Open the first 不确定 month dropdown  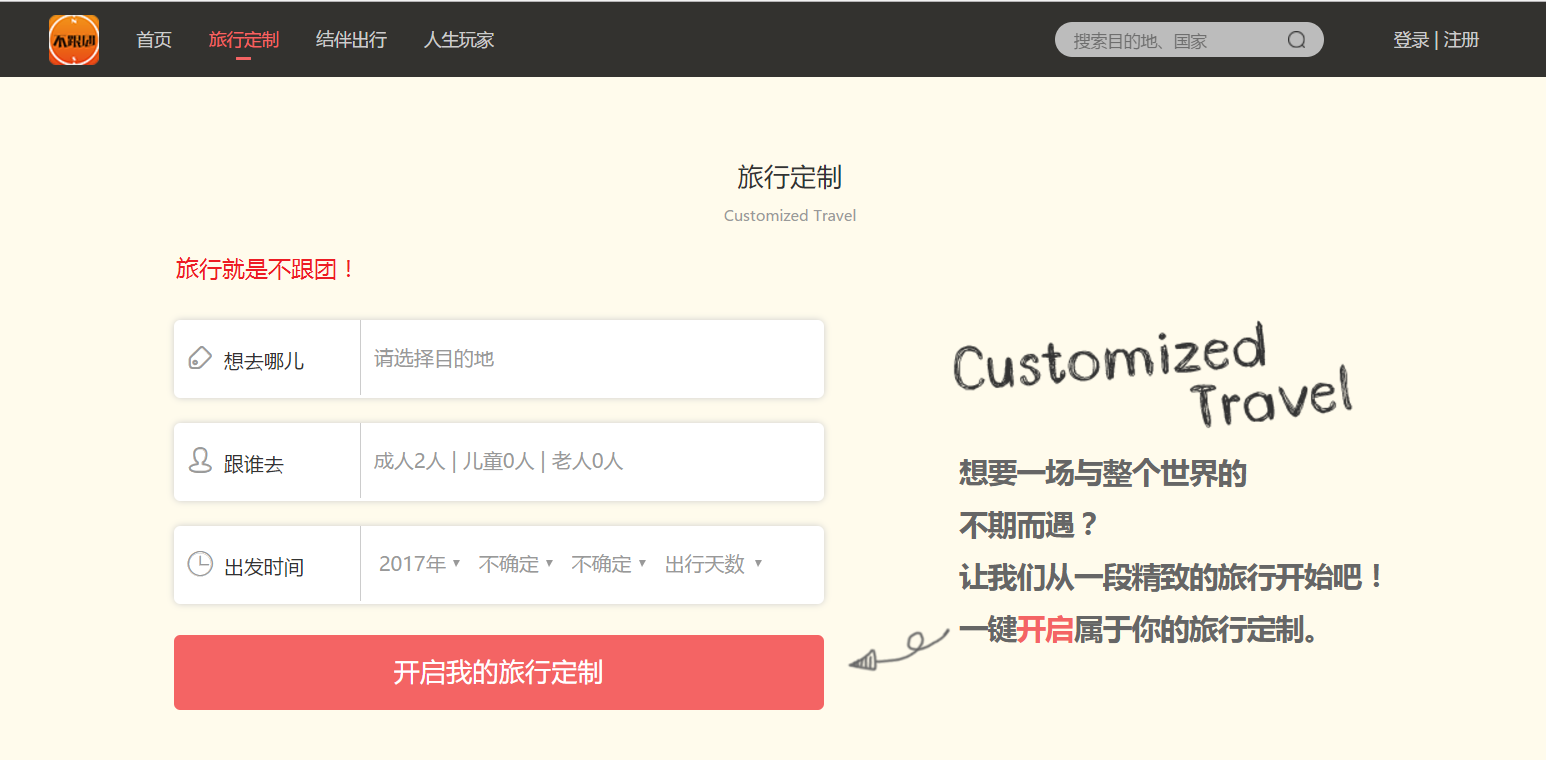515,564
